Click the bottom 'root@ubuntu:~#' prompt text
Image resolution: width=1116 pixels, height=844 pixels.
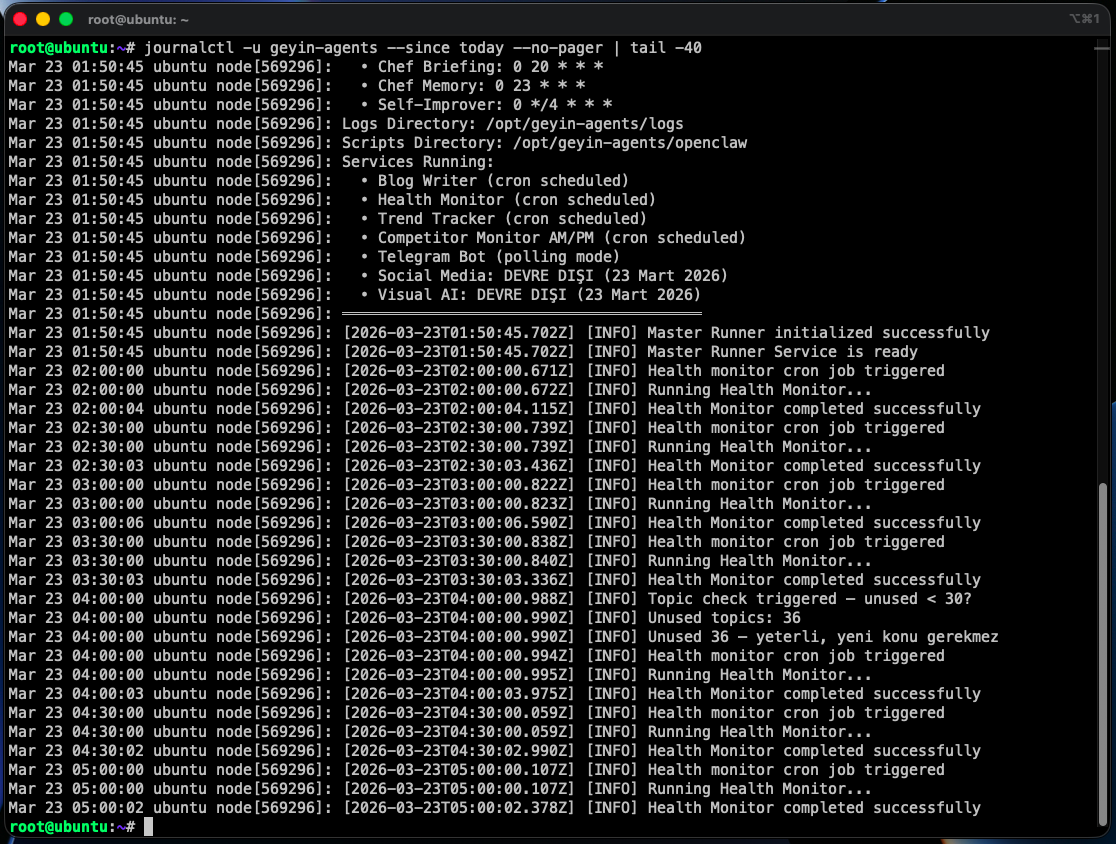(72, 826)
